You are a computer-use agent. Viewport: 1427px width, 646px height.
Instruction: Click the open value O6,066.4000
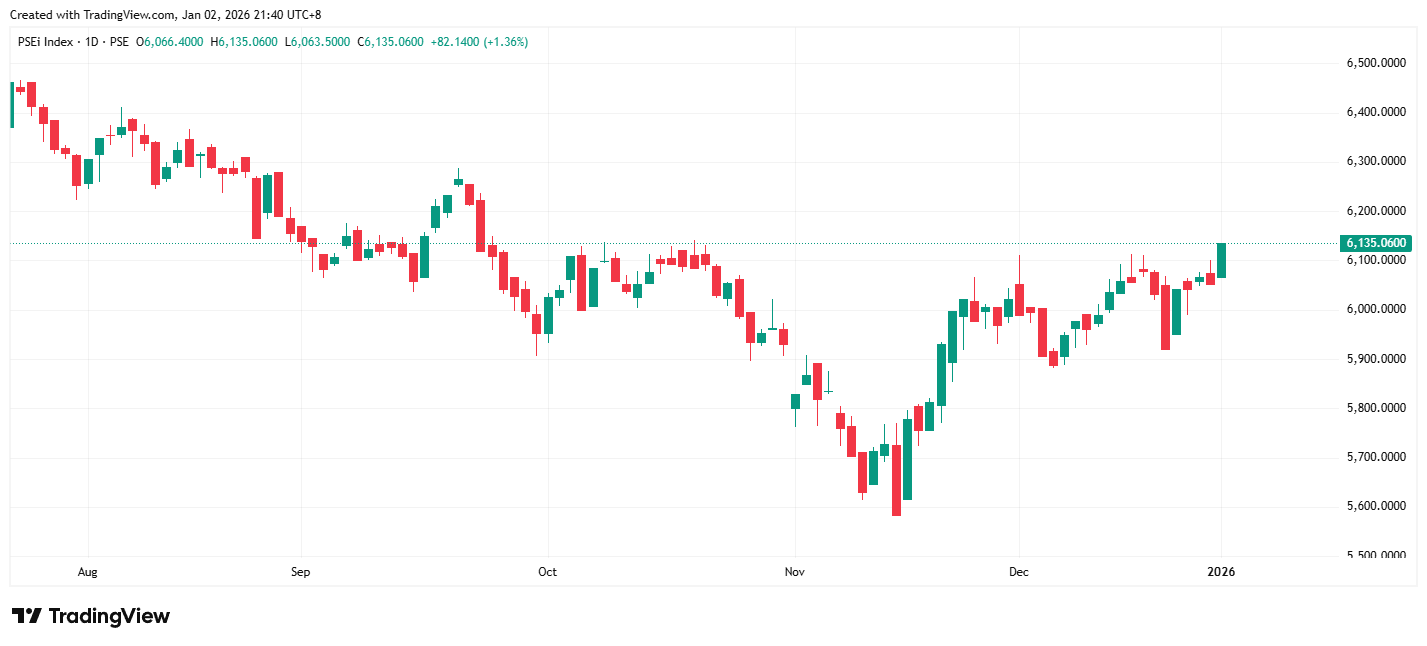pyautogui.click(x=171, y=42)
